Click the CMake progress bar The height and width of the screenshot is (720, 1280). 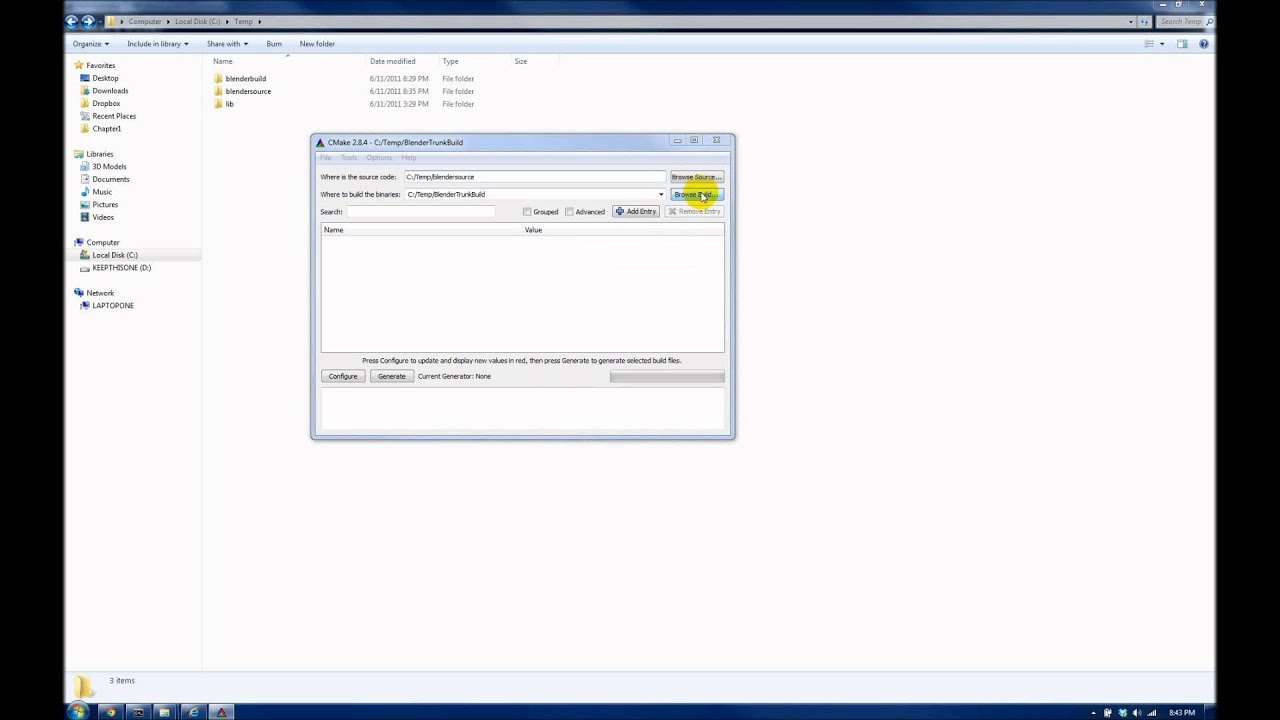click(x=667, y=377)
